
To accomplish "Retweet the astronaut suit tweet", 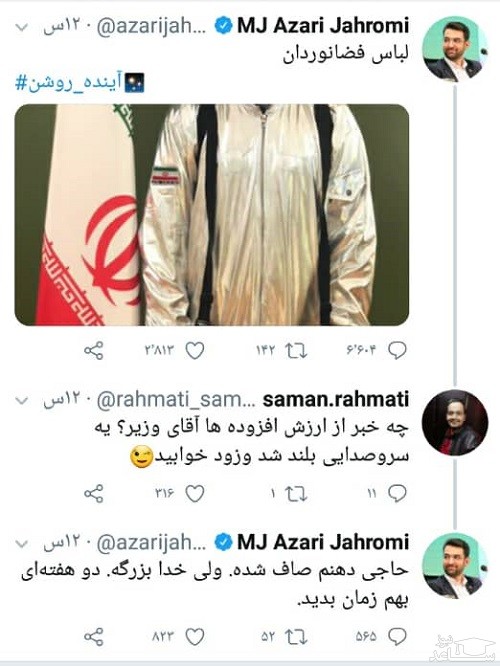I will pyautogui.click(x=296, y=351).
